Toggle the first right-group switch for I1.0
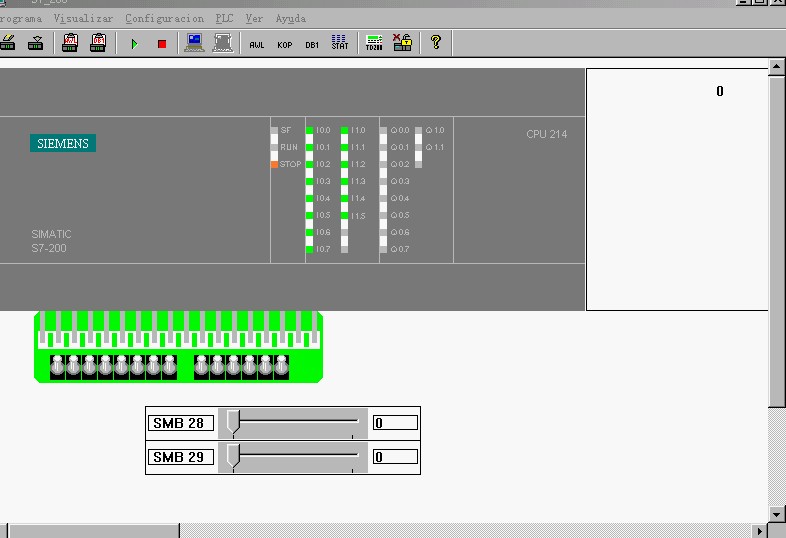This screenshot has width=786, height=538. coord(201,366)
